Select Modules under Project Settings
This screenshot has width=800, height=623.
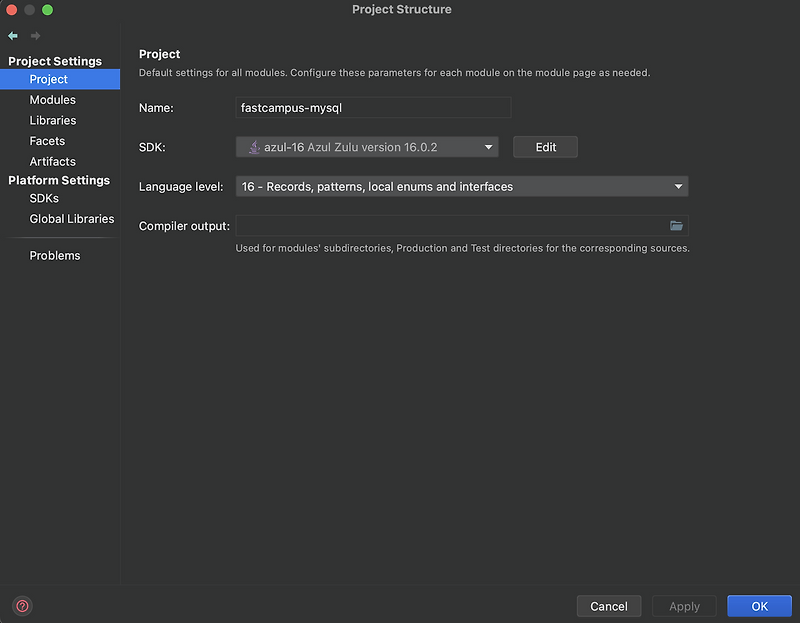[54, 99]
